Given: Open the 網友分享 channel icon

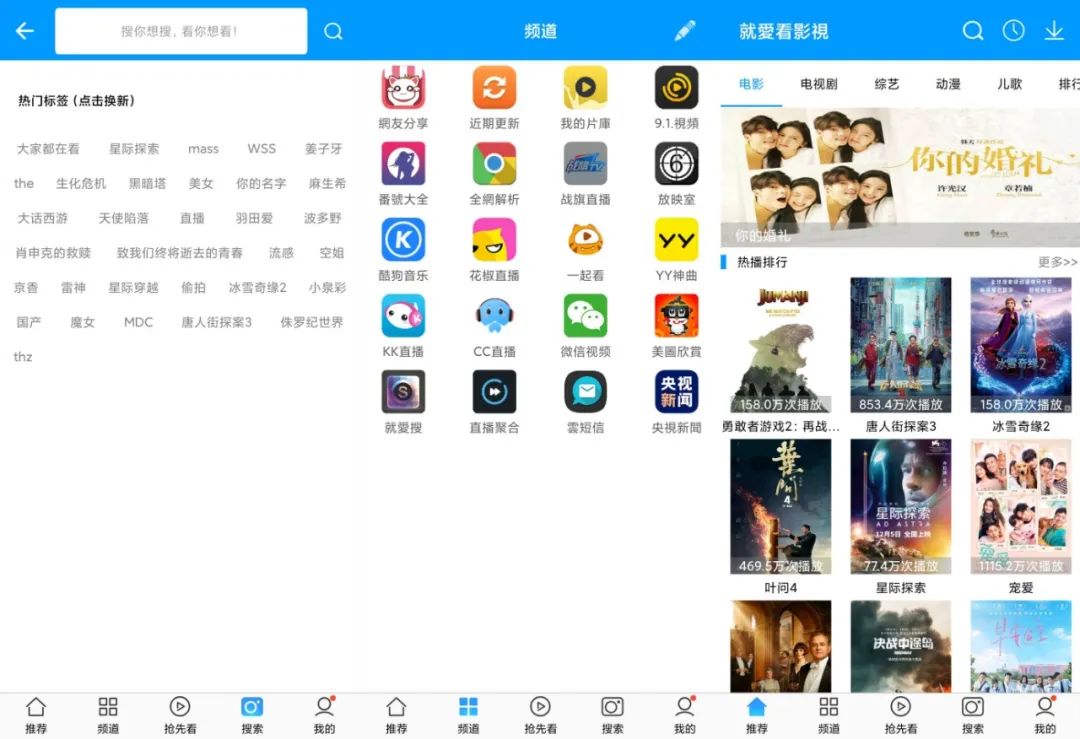Looking at the screenshot, I should point(404,87).
